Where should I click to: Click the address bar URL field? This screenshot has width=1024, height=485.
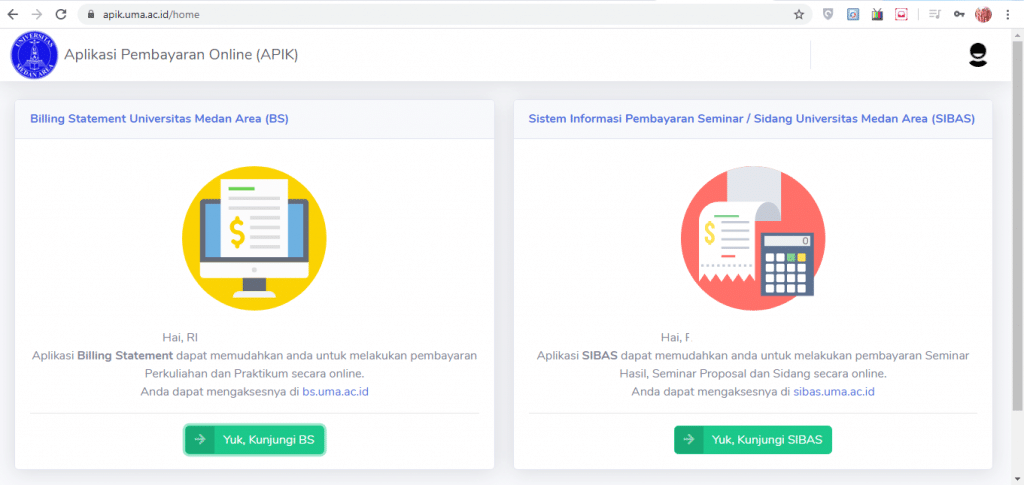pos(444,14)
